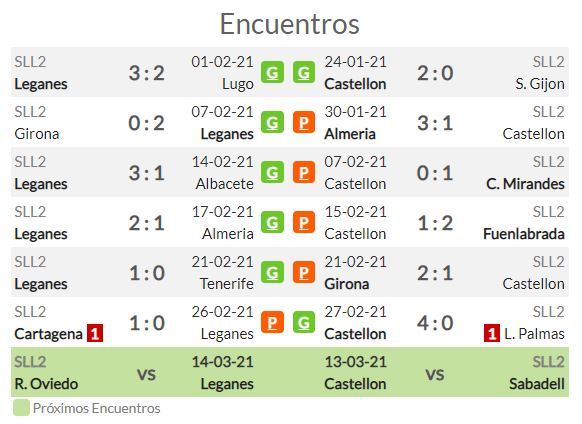Click green G badge beside Girona 07-02-21

tap(272, 123)
